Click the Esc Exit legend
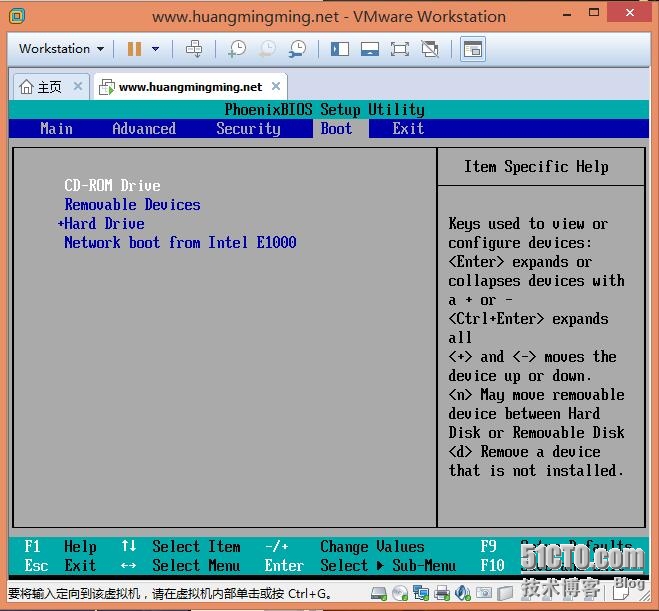659x611 pixels. point(60,565)
